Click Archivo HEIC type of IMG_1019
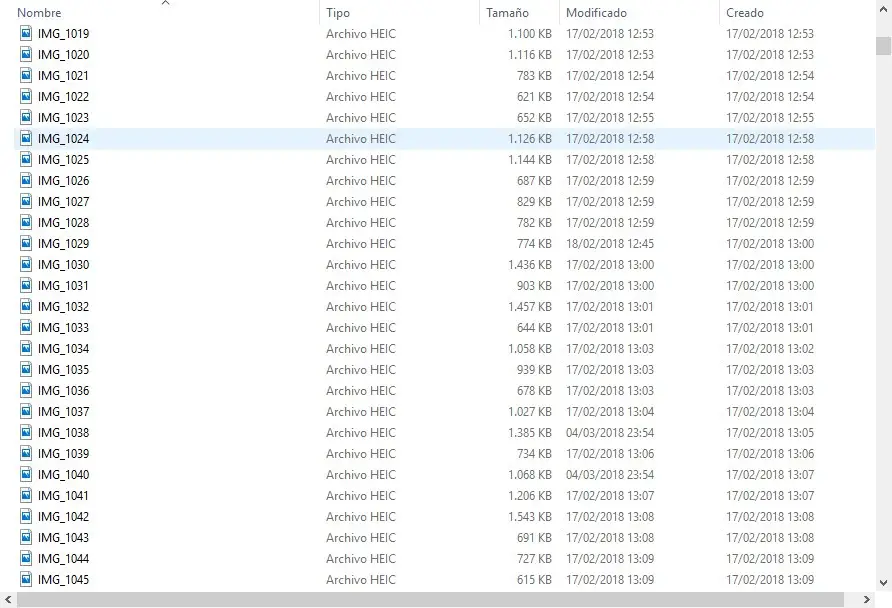The width and height of the screenshot is (892, 608). (x=361, y=34)
